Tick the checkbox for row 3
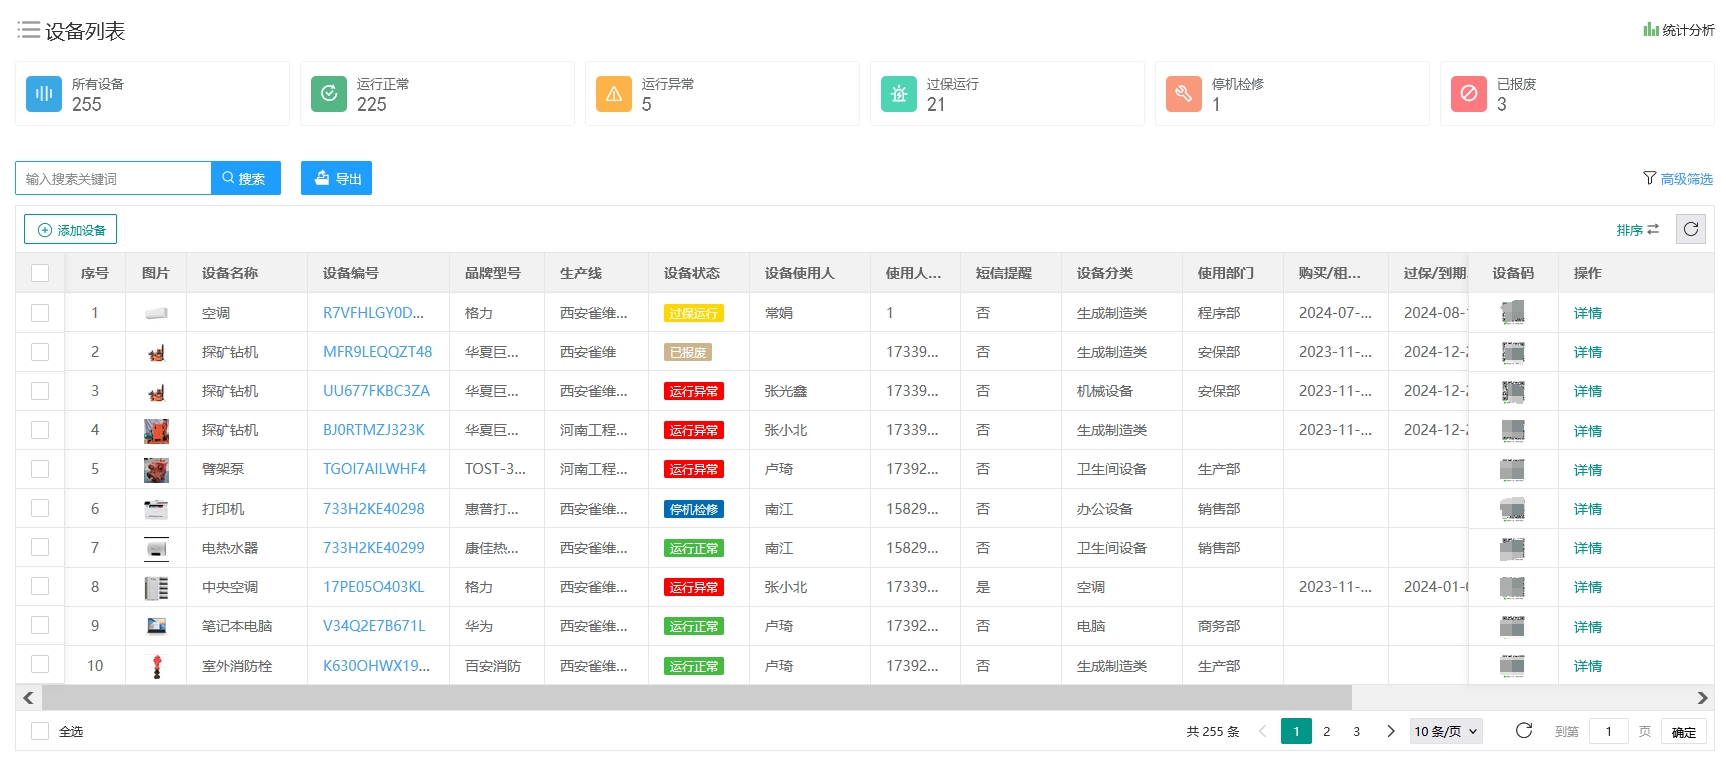This screenshot has width=1726, height=765. click(40, 391)
